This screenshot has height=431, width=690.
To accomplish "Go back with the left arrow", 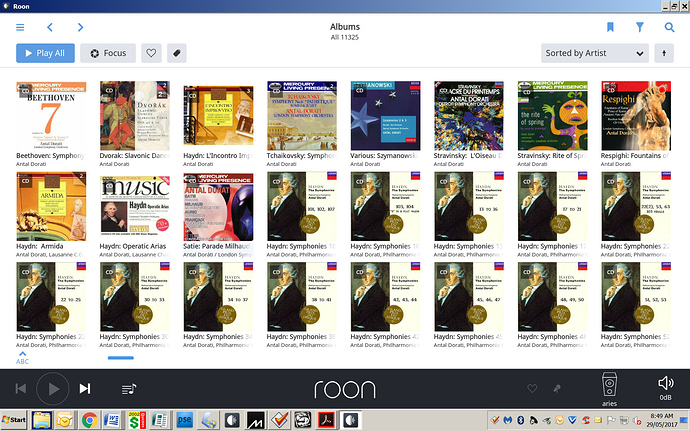I will [x=50, y=27].
